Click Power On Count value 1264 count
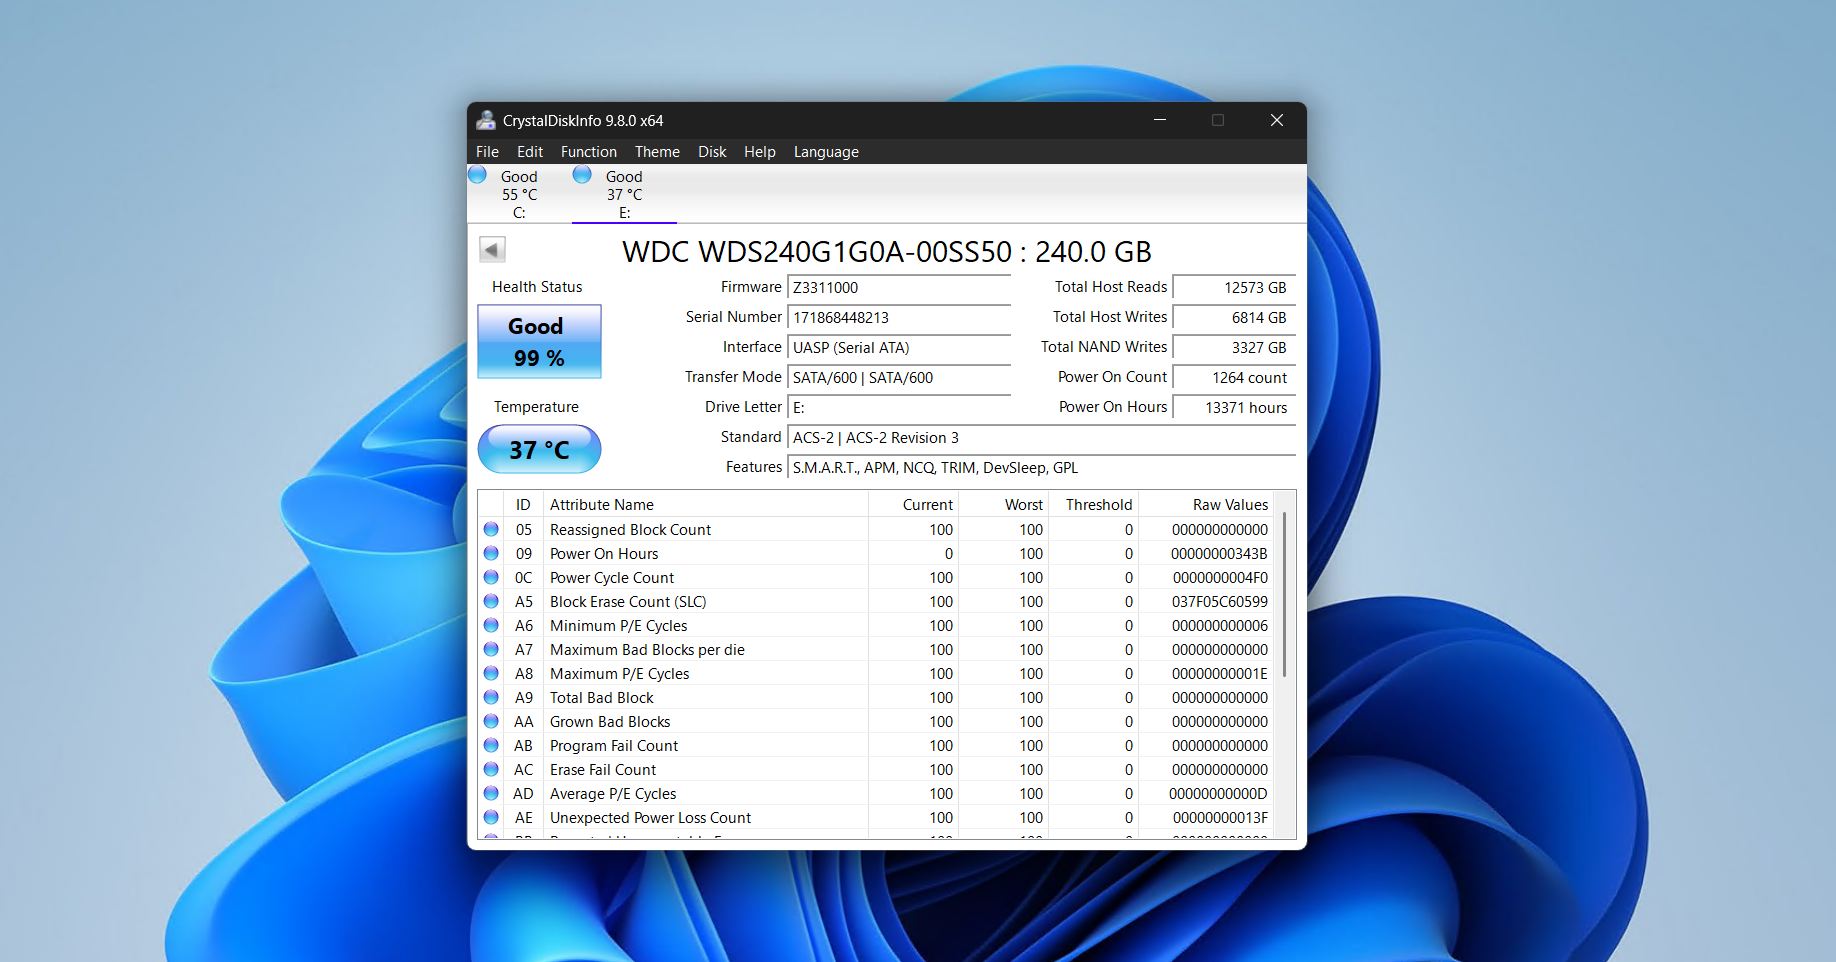This screenshot has width=1836, height=962. pyautogui.click(x=1234, y=378)
